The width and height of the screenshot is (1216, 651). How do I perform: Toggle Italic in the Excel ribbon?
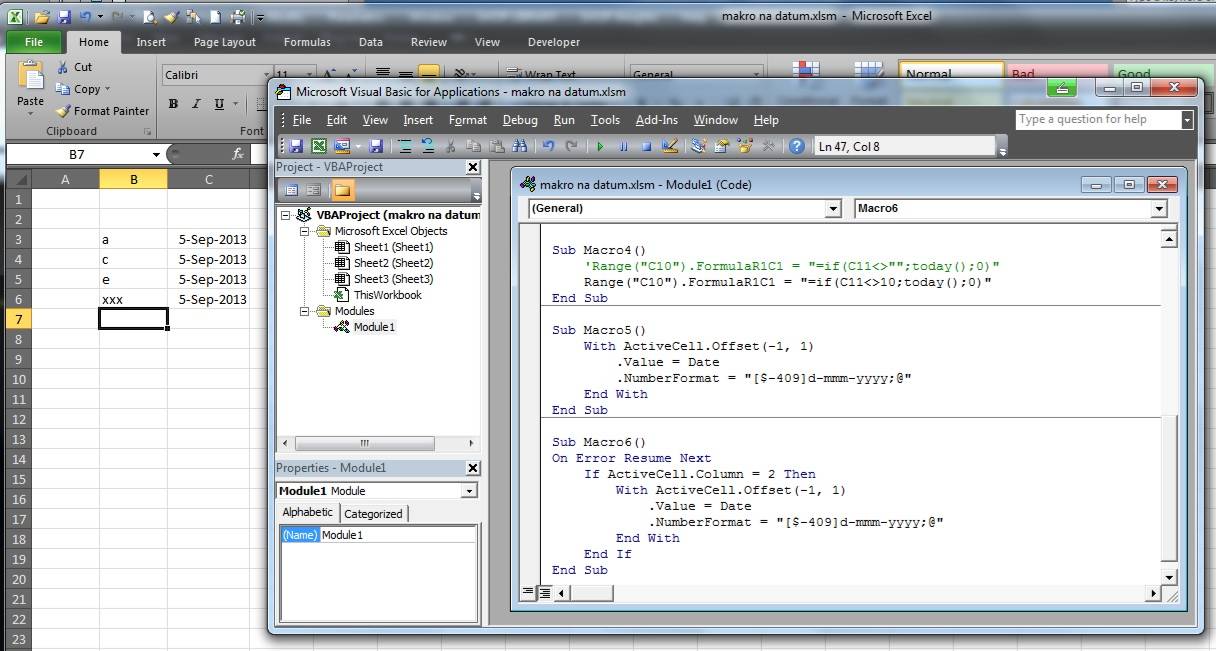195,103
